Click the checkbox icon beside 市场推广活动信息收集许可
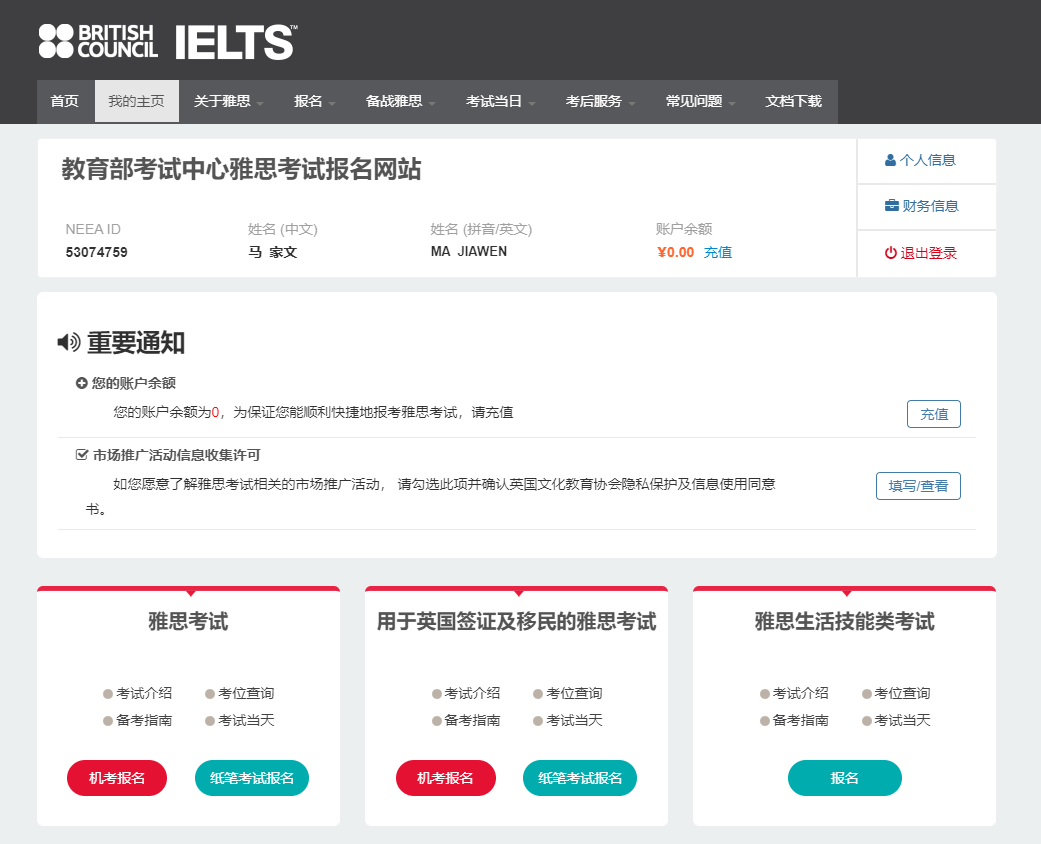This screenshot has width=1041, height=844. [82, 455]
